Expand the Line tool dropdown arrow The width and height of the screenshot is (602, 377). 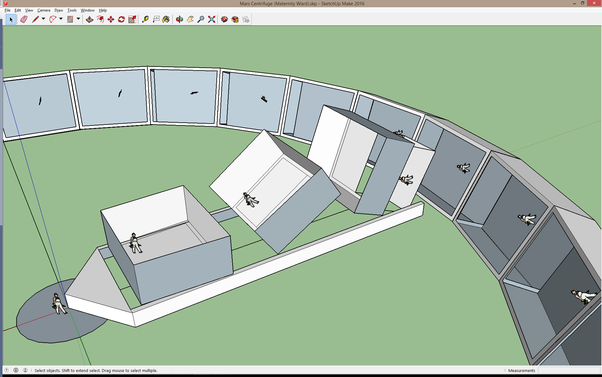[43, 19]
